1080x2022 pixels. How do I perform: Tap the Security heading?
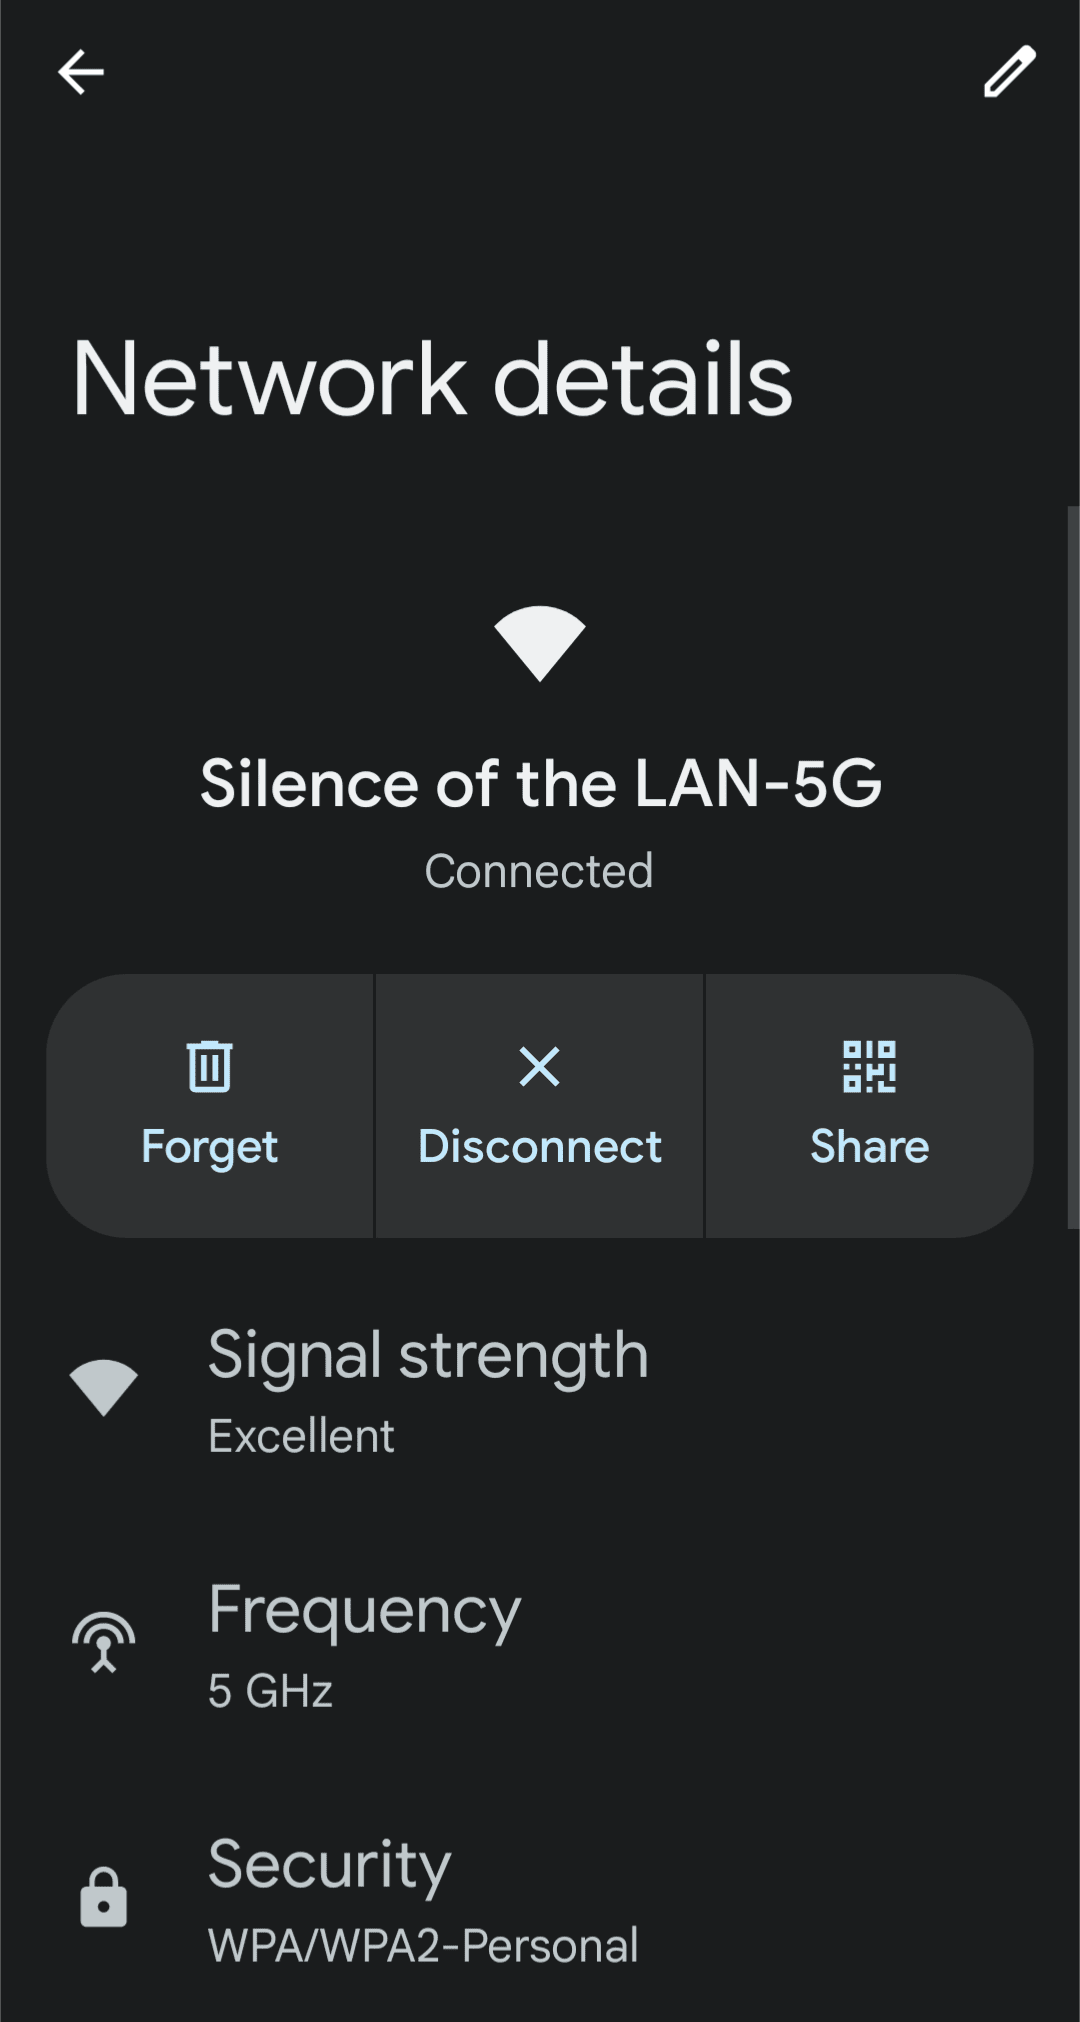[329, 1865]
